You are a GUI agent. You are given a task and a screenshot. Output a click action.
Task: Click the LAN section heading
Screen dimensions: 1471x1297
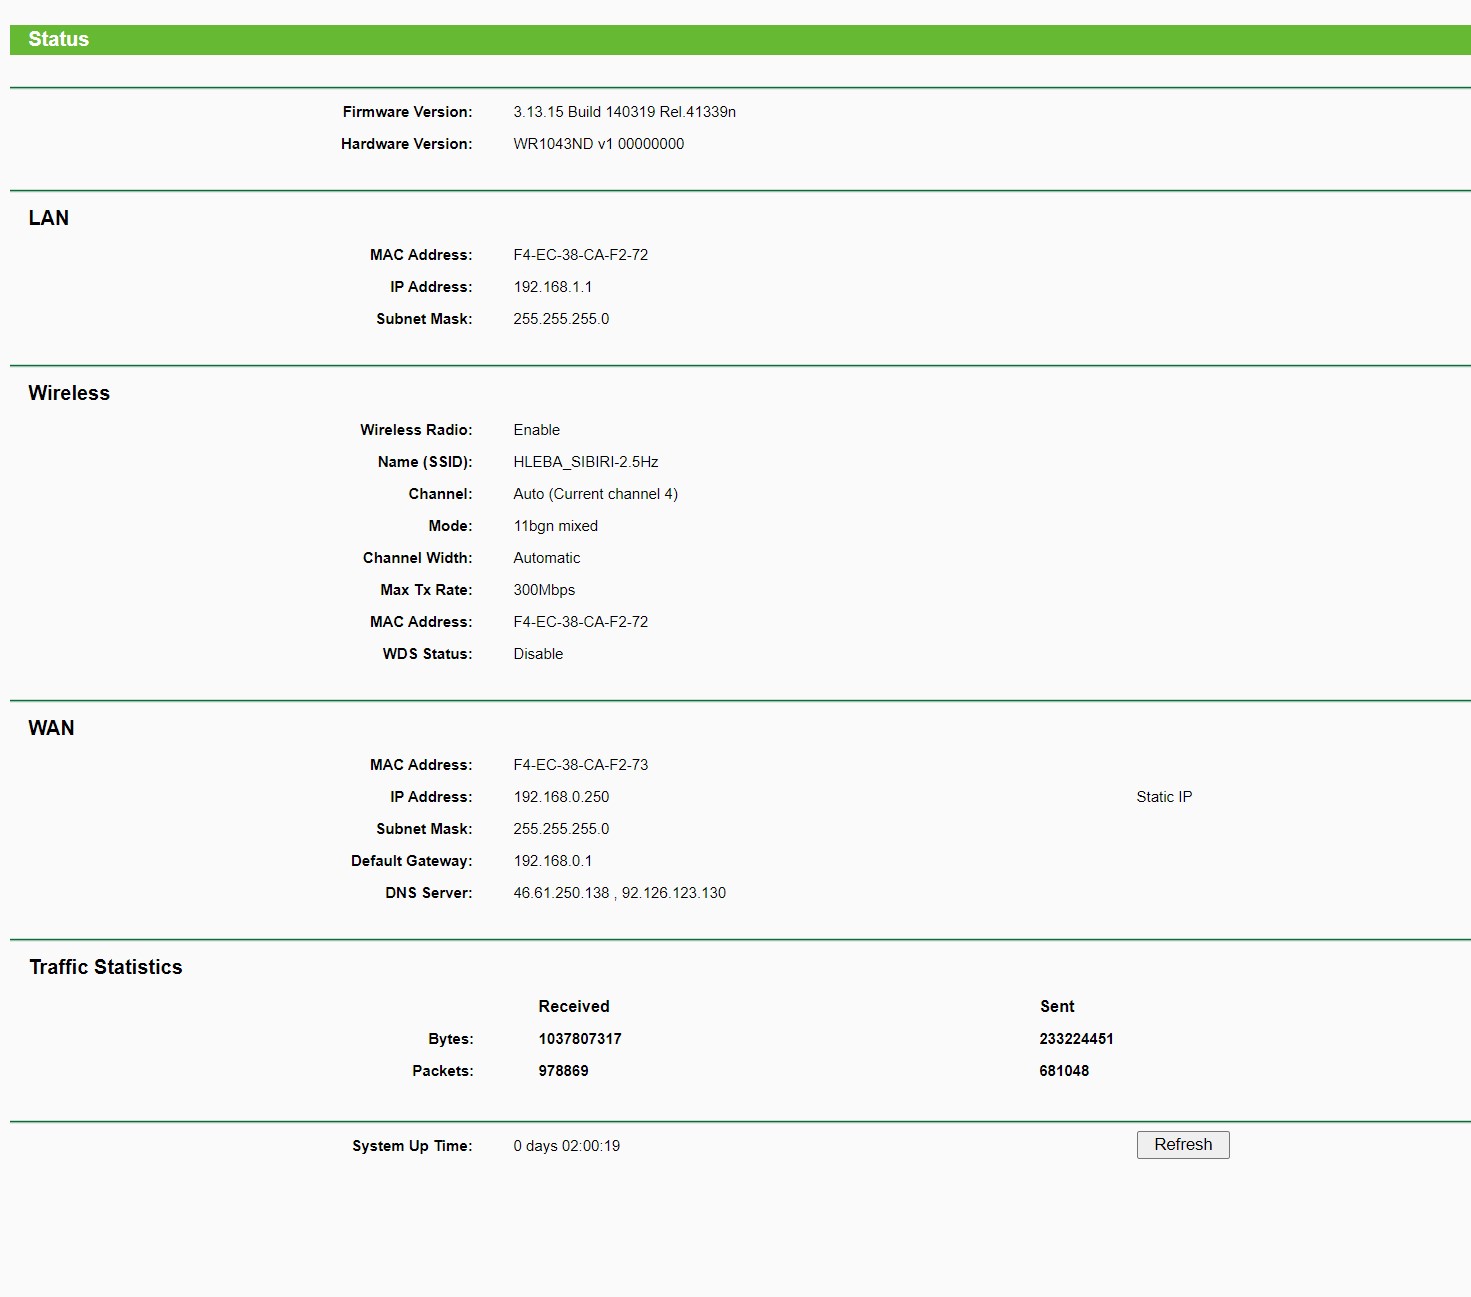click(48, 218)
